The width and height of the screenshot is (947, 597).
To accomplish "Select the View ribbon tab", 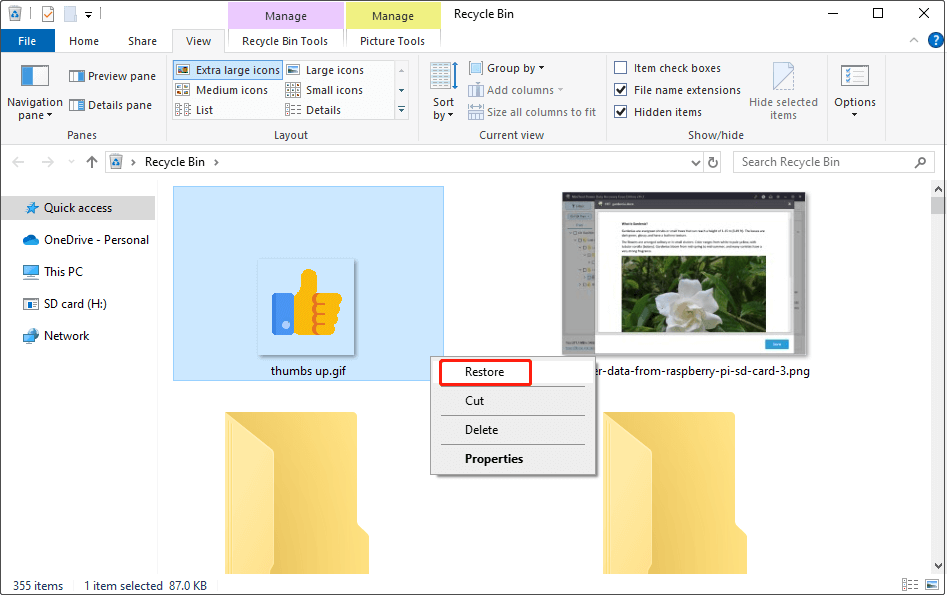I will 198,41.
